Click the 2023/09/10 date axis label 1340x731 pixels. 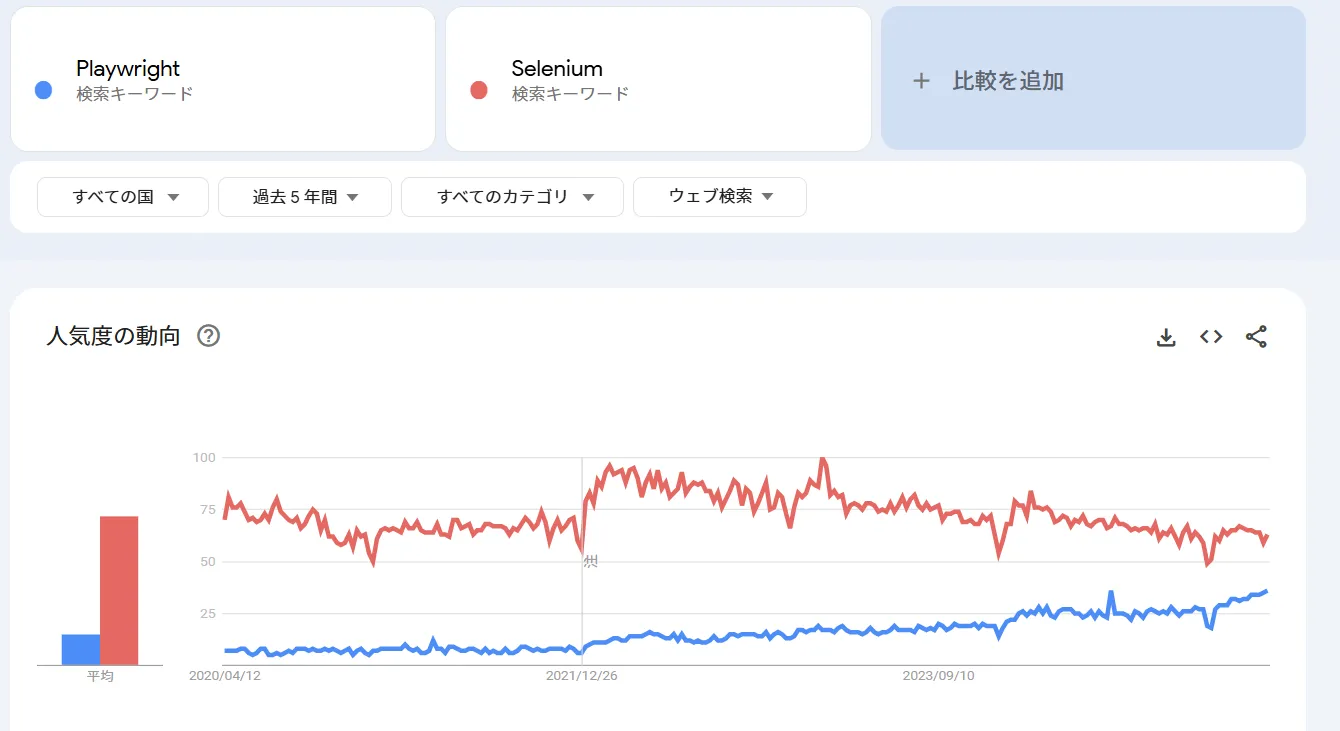[x=938, y=676]
